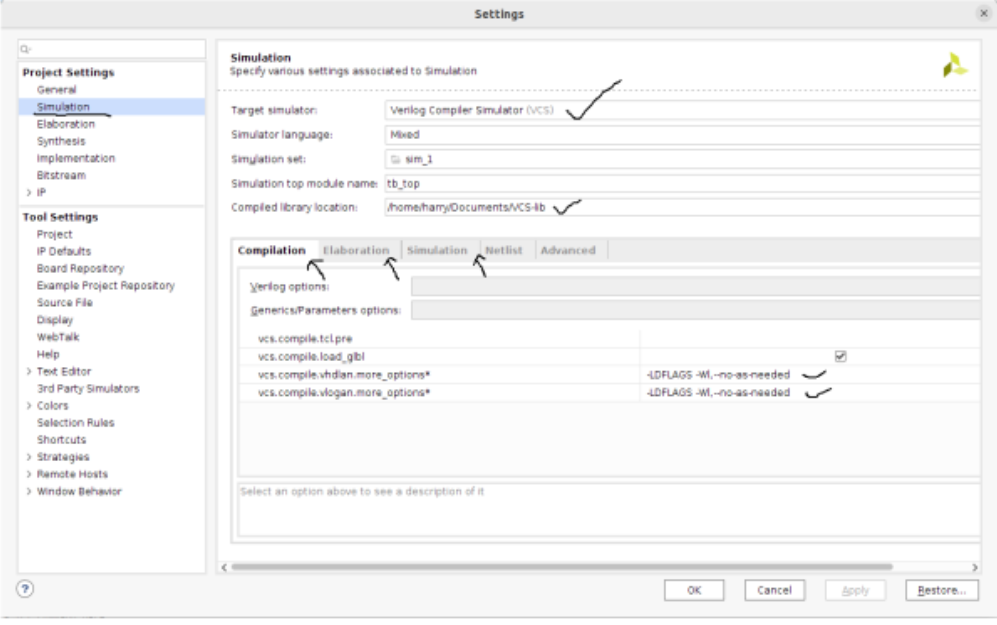Open the Advanced tab
The image size is (997, 625).
[x=568, y=250]
